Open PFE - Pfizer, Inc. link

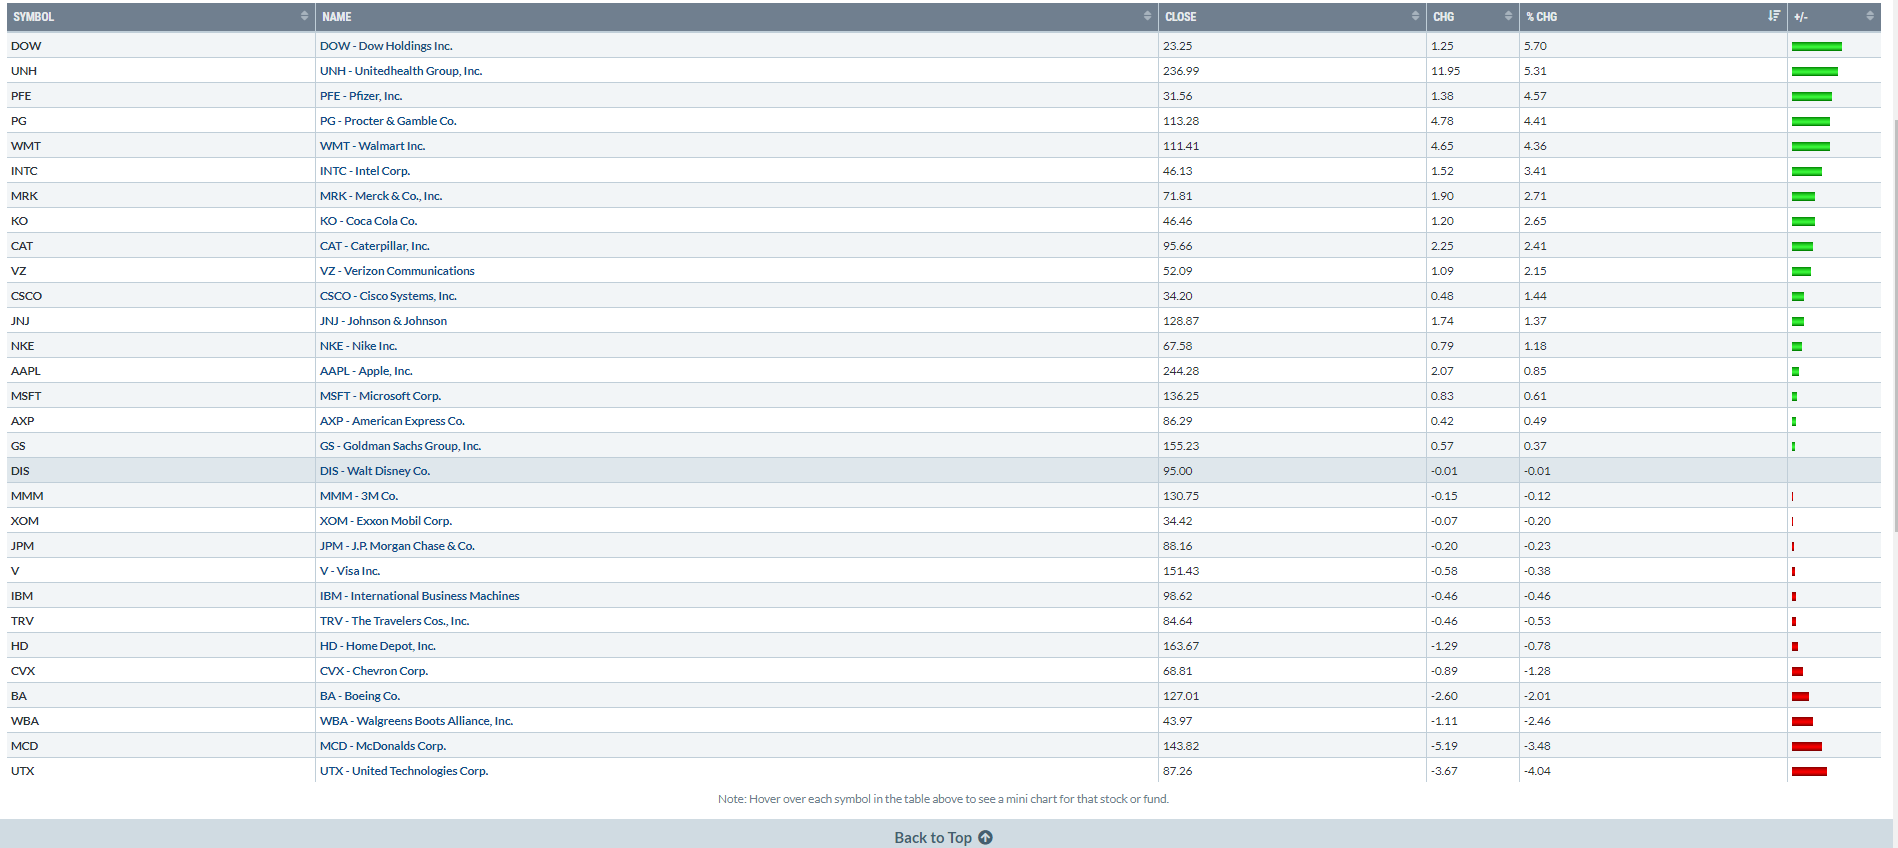pos(361,96)
